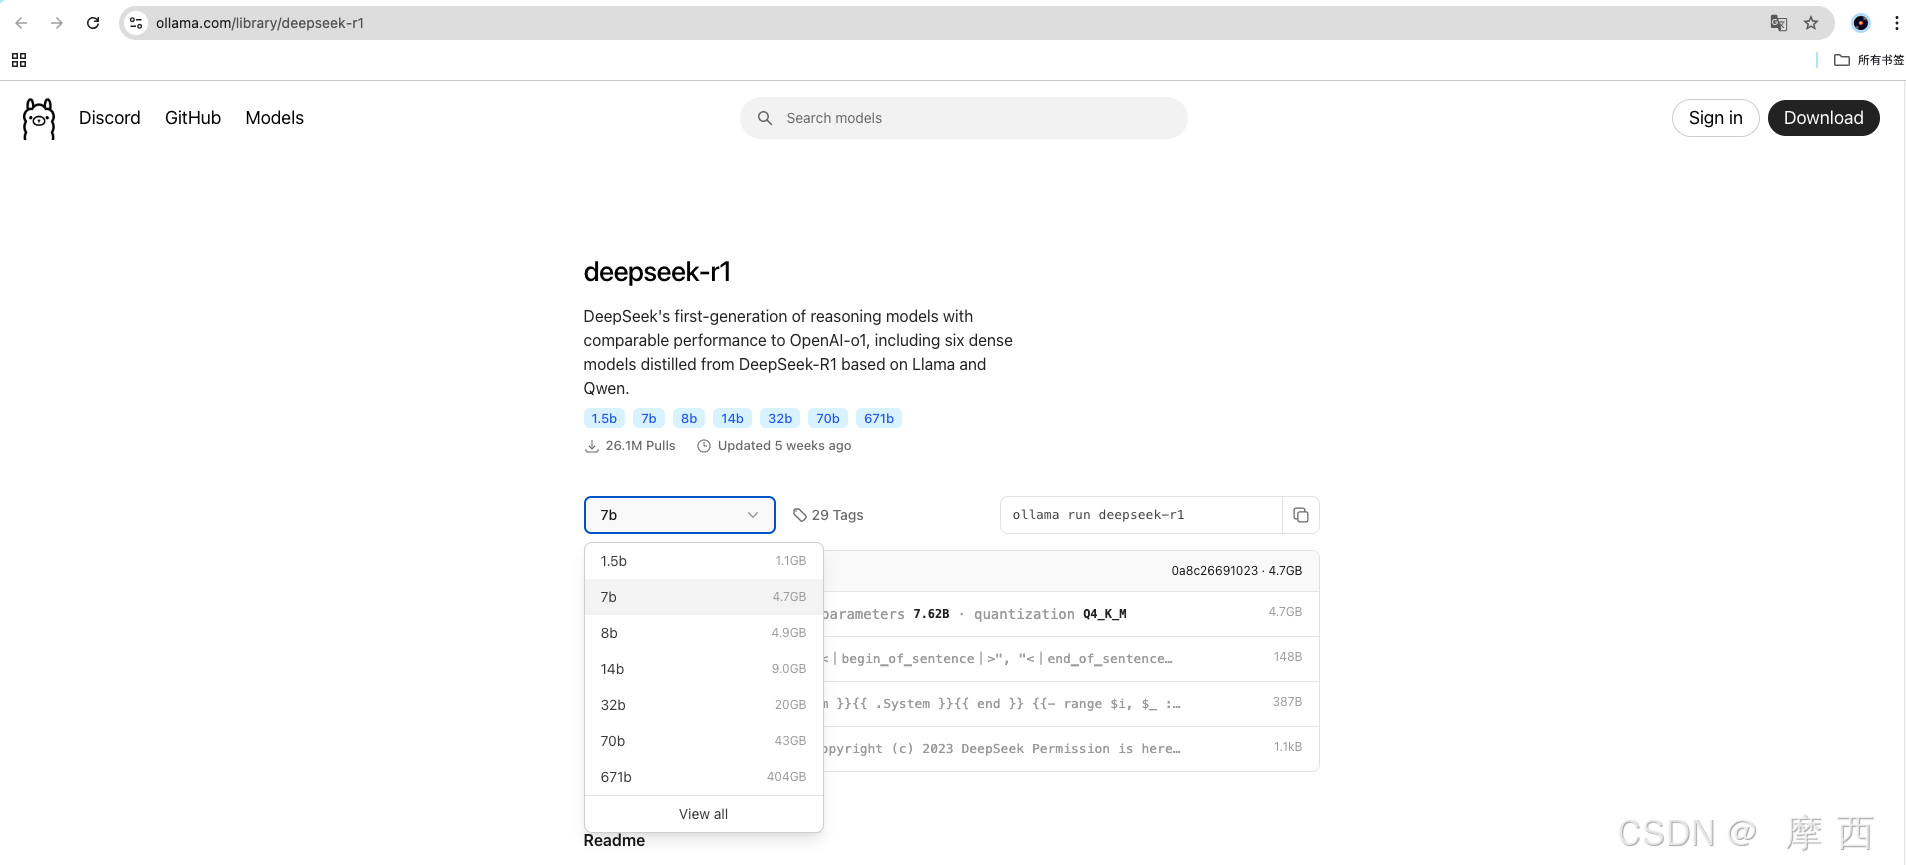1906x865 pixels.
Task: Reload the page
Action: click(x=93, y=23)
